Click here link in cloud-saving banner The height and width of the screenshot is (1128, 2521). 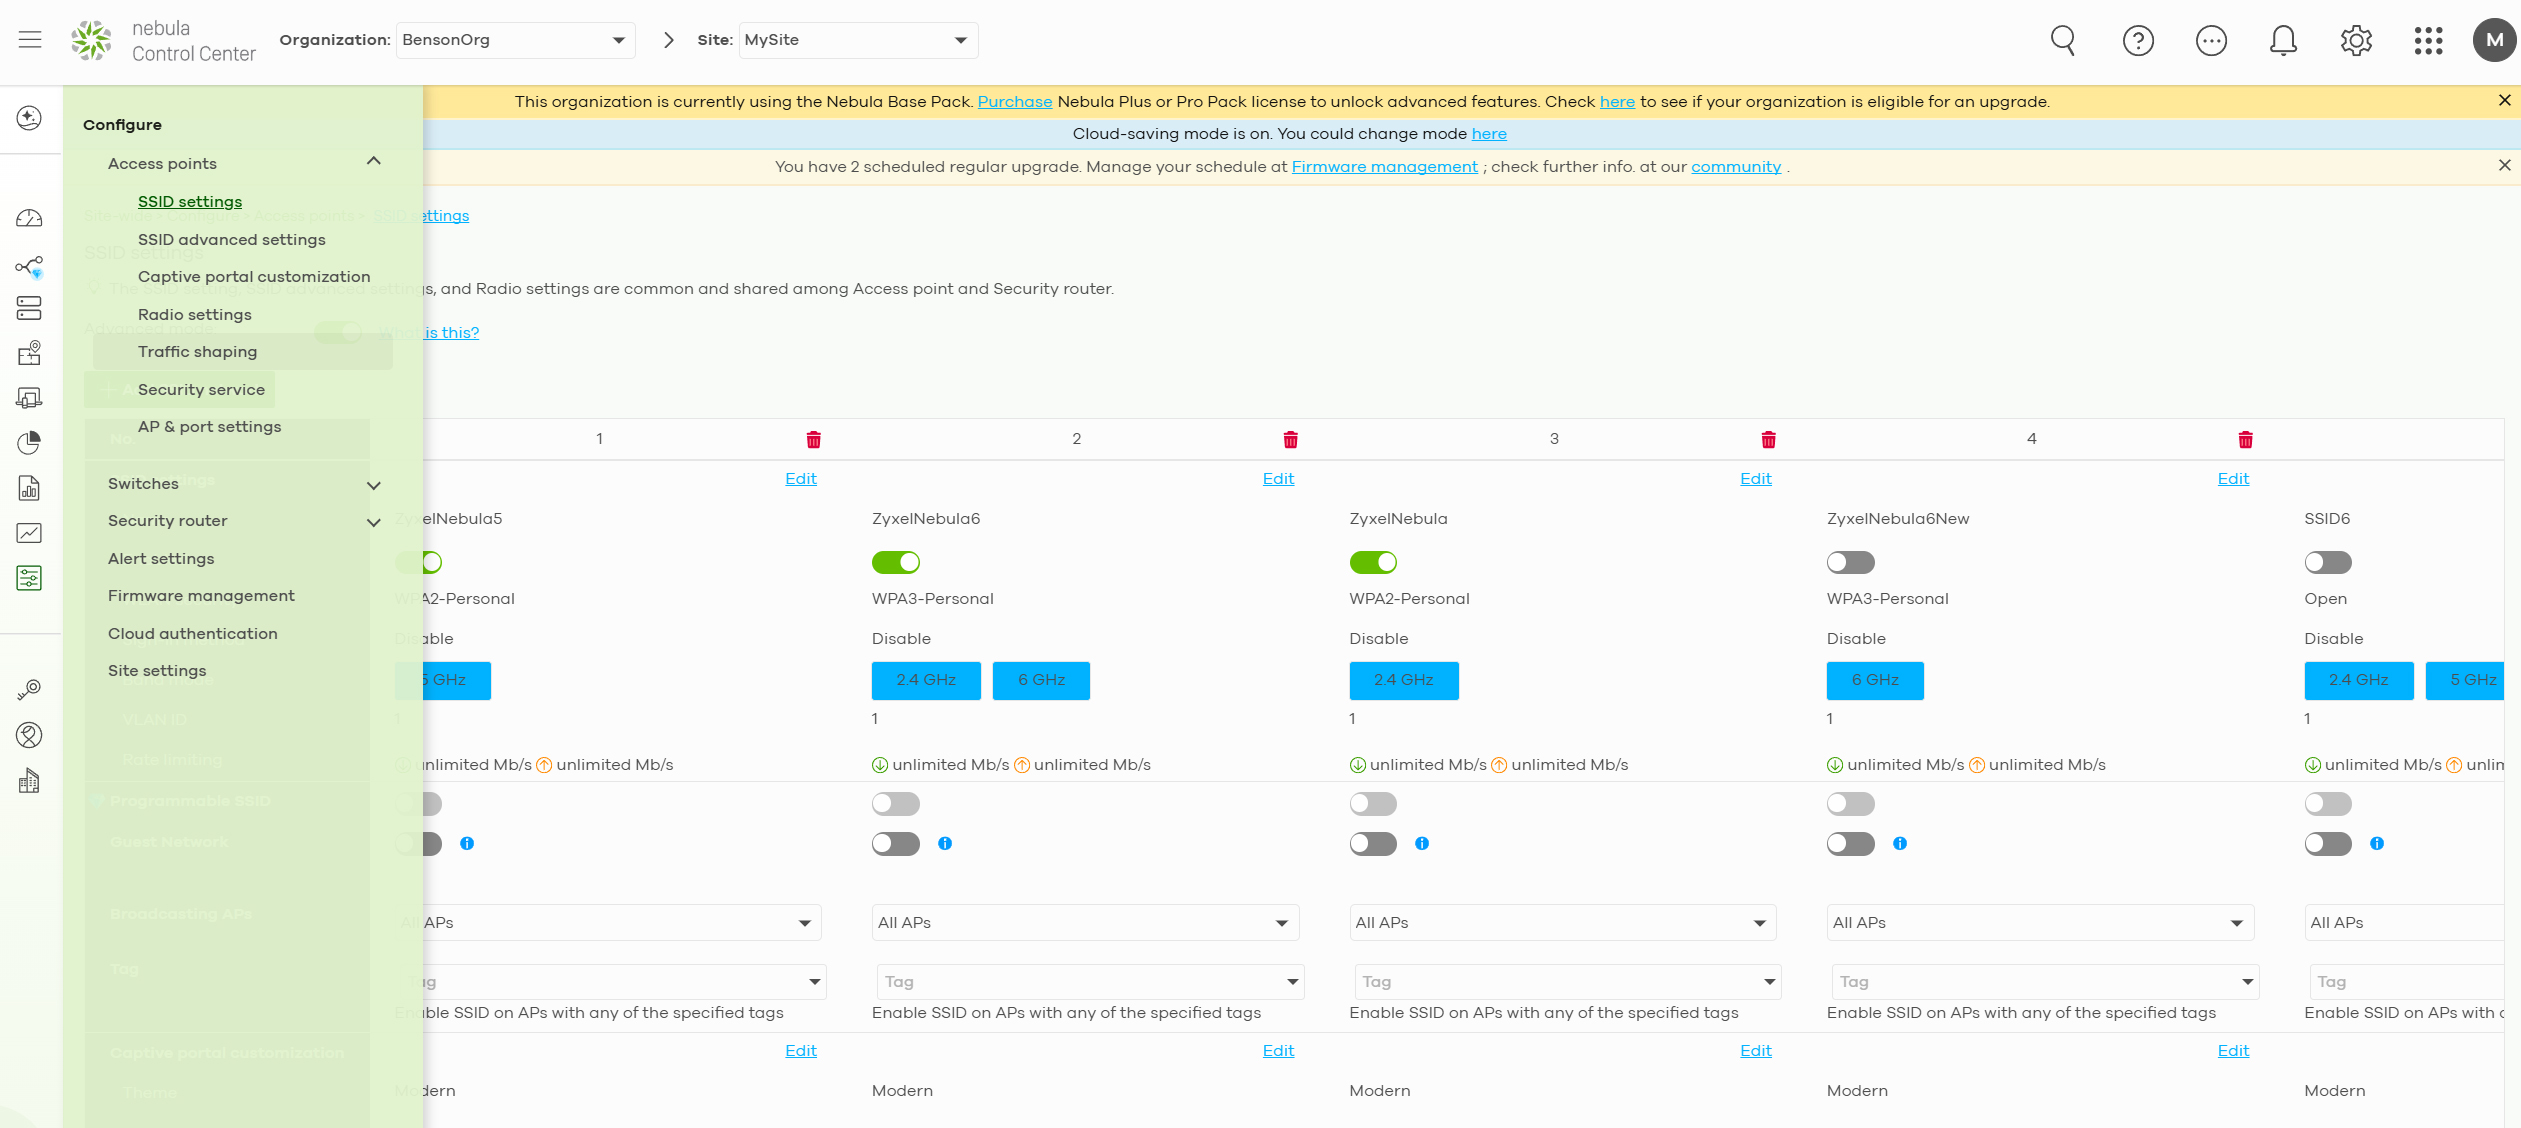[x=1489, y=134]
